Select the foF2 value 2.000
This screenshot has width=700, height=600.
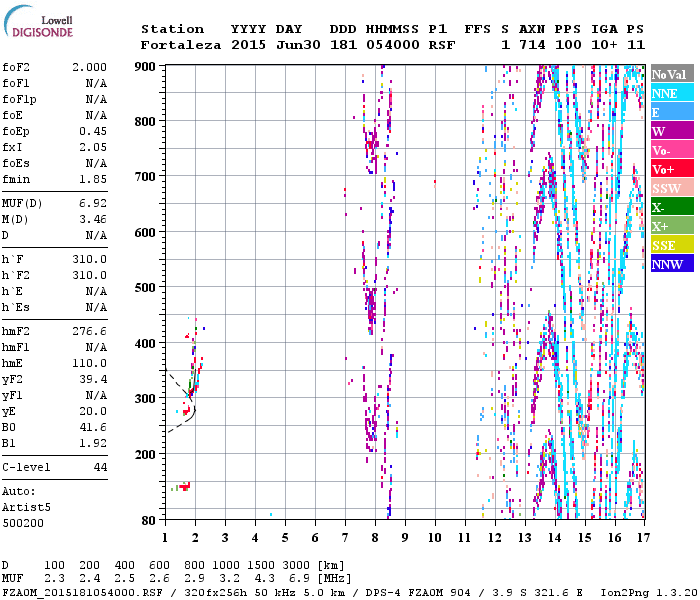(x=89, y=66)
